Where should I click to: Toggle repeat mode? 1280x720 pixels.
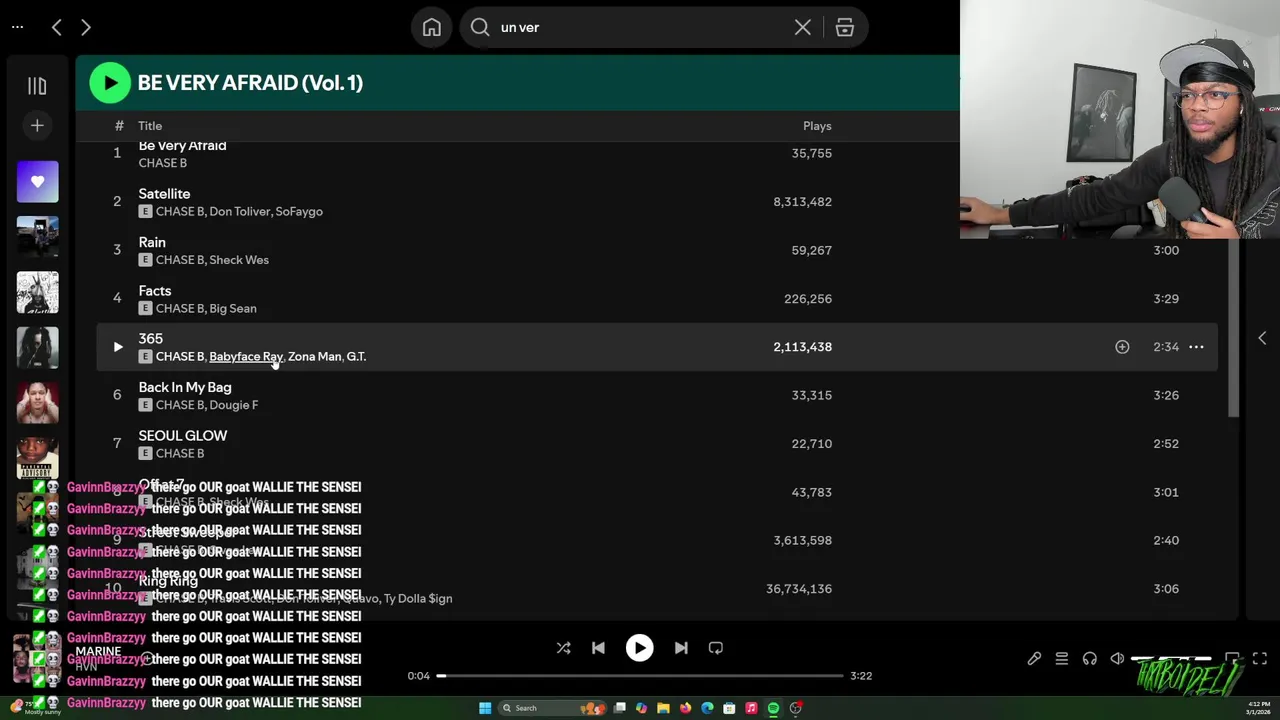[716, 648]
